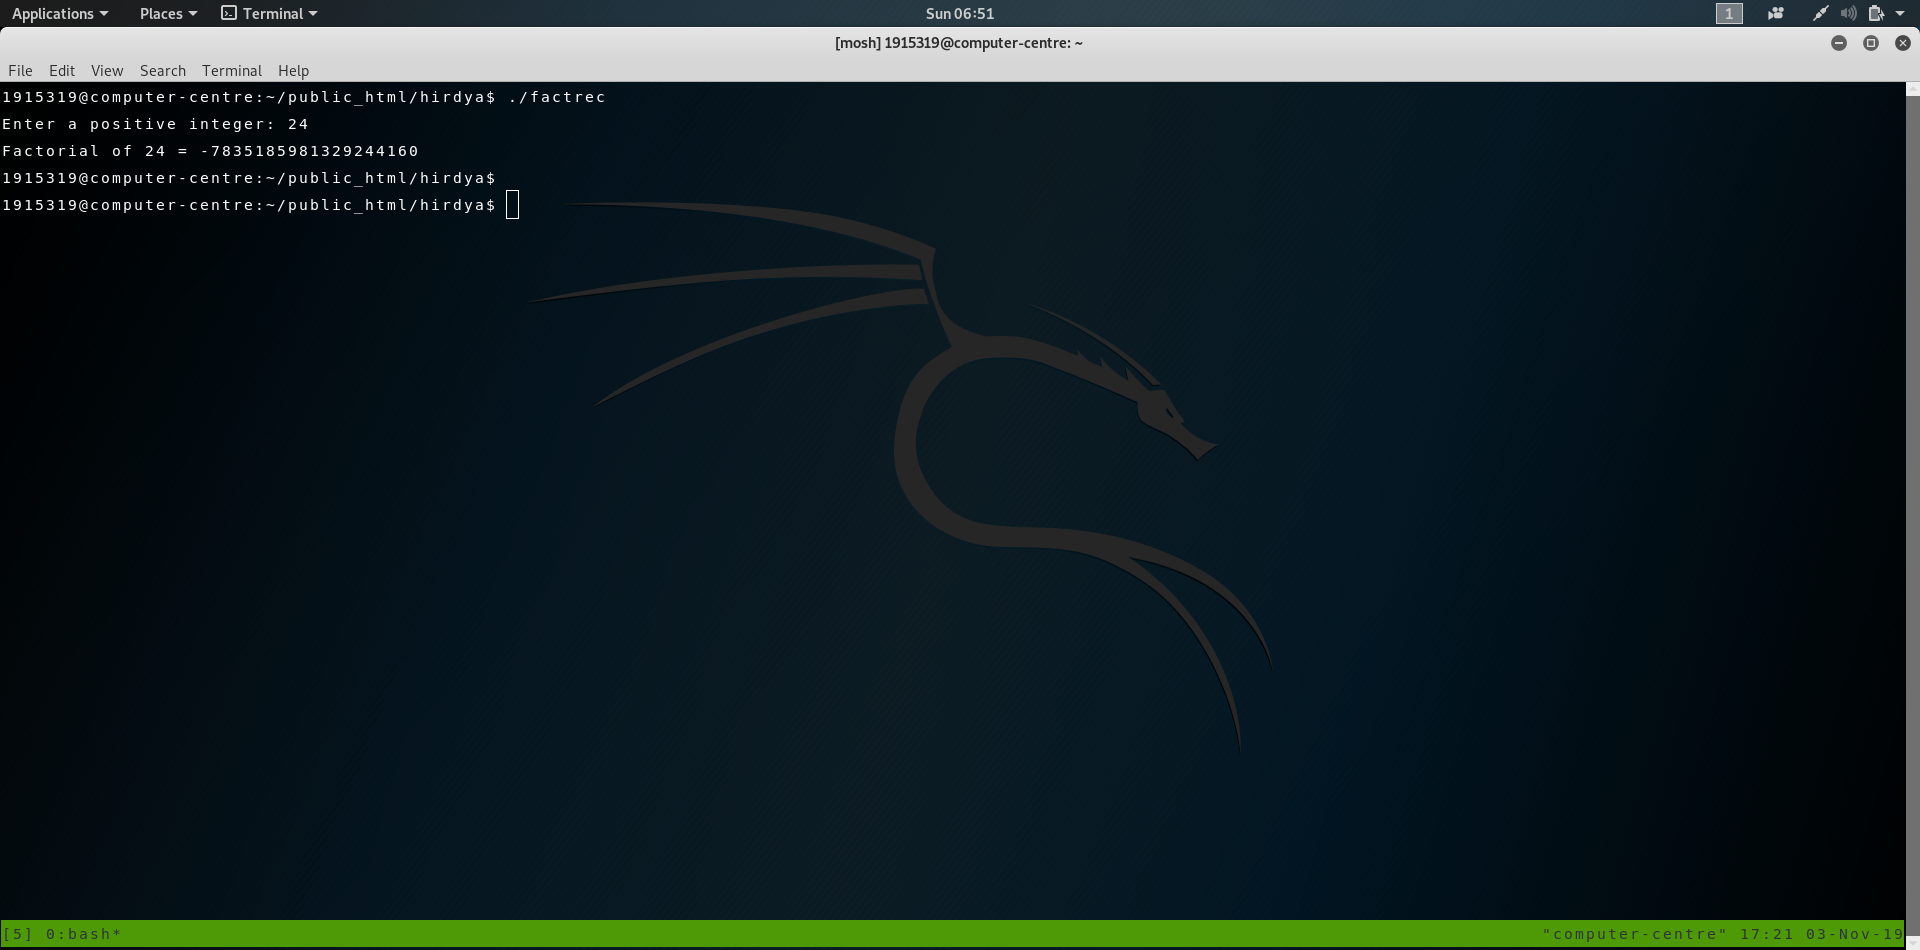The image size is (1920, 950).
Task: Click the terminal cursor at the prompt
Action: pyautogui.click(x=513, y=205)
